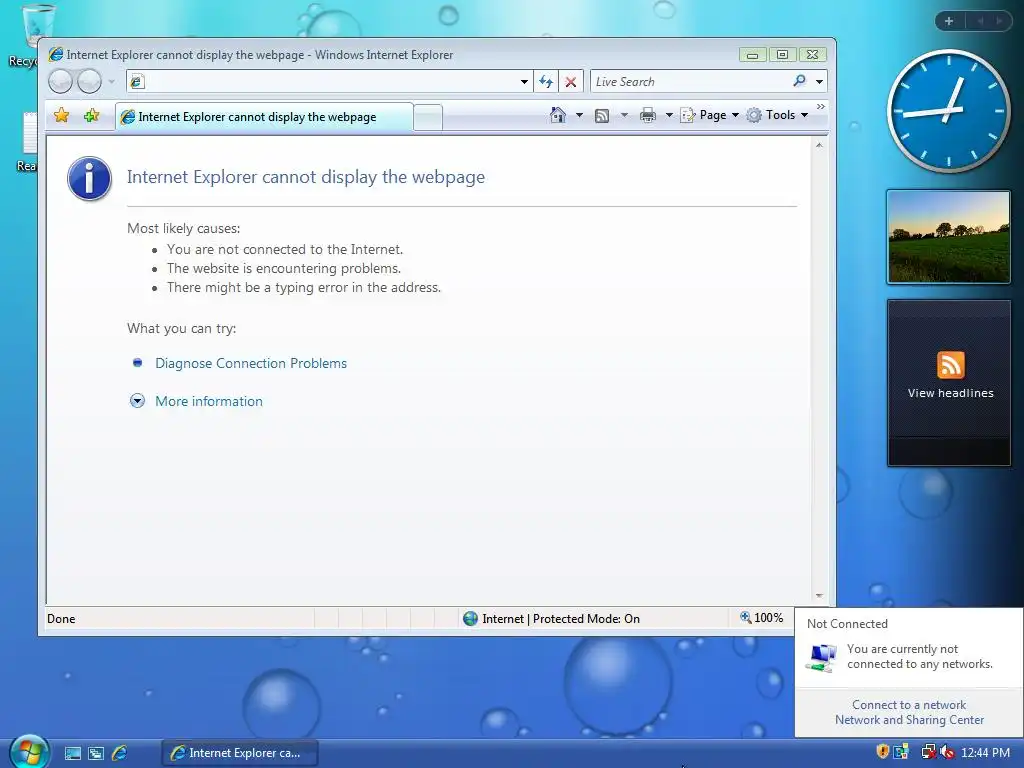Click the 12:44 PM taskbar clock
Image resolution: width=1024 pixels, height=768 pixels.
coord(985,753)
